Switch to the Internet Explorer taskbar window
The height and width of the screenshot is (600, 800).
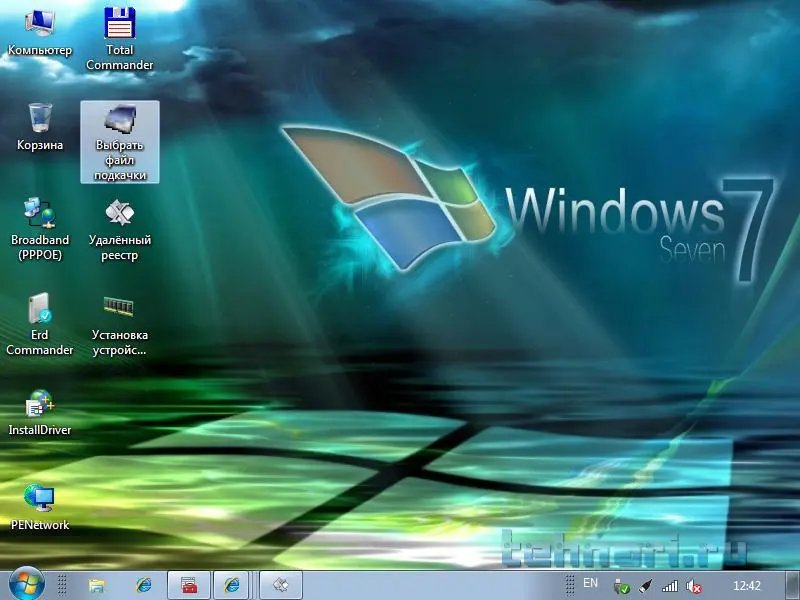point(232,585)
